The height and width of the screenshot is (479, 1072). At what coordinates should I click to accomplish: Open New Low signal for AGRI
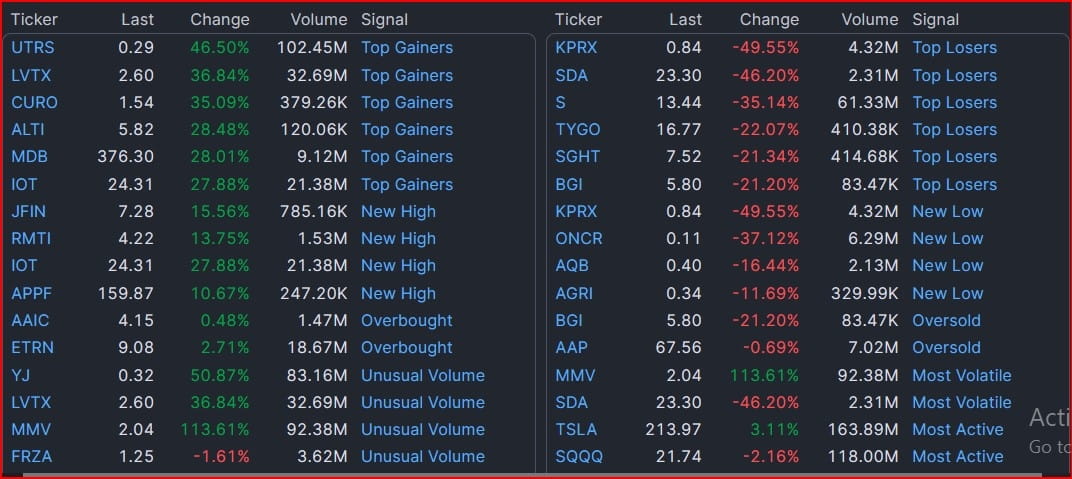[947, 293]
